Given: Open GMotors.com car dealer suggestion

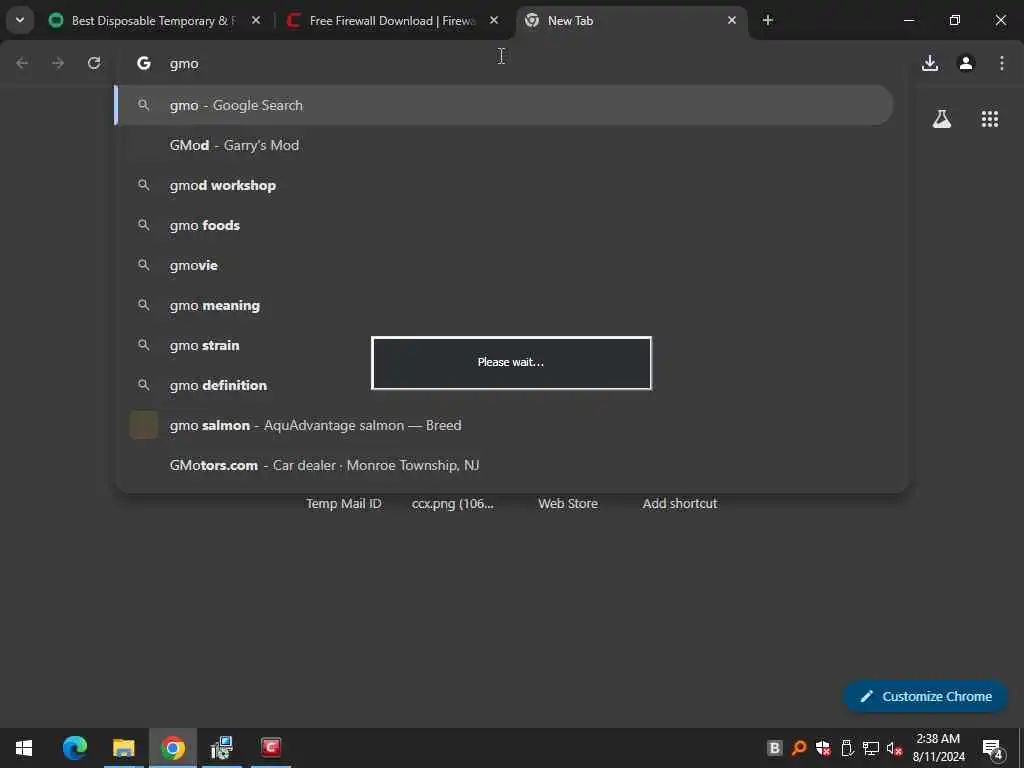Looking at the screenshot, I should [504, 465].
